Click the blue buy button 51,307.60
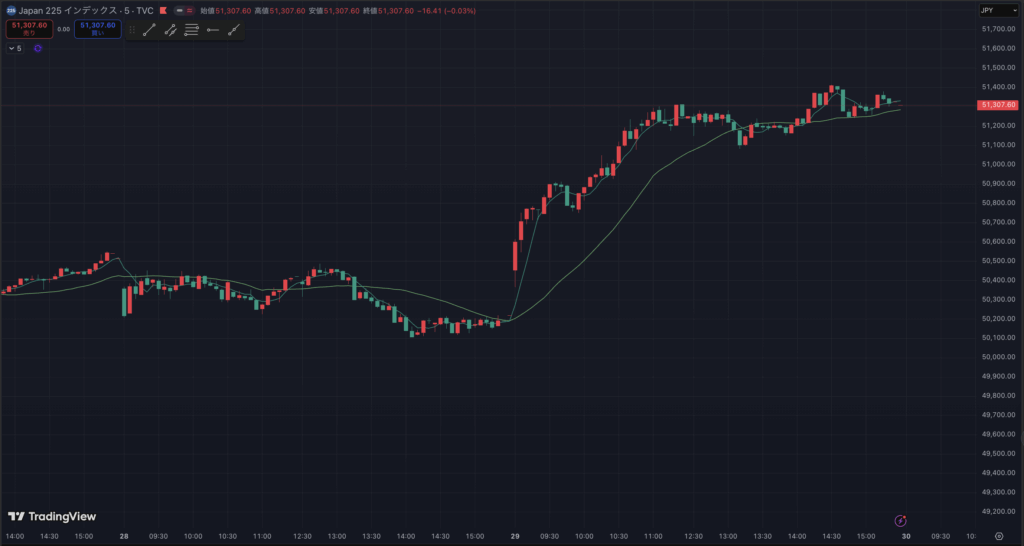Viewport: 1024px width, 546px height. [x=97, y=29]
